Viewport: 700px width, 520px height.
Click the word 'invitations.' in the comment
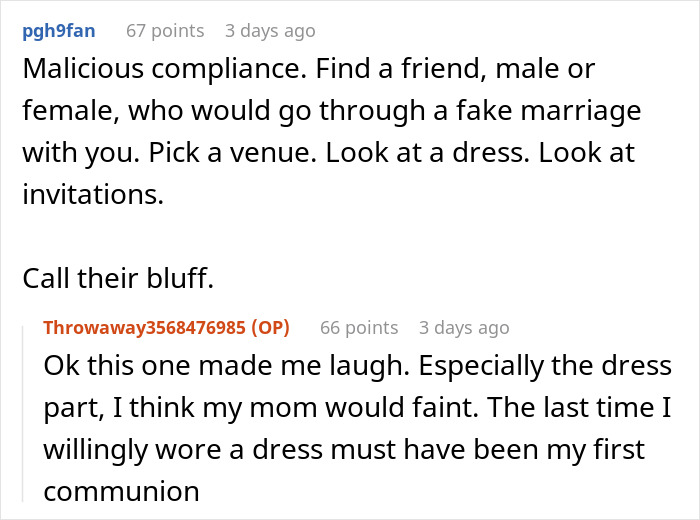point(93,194)
